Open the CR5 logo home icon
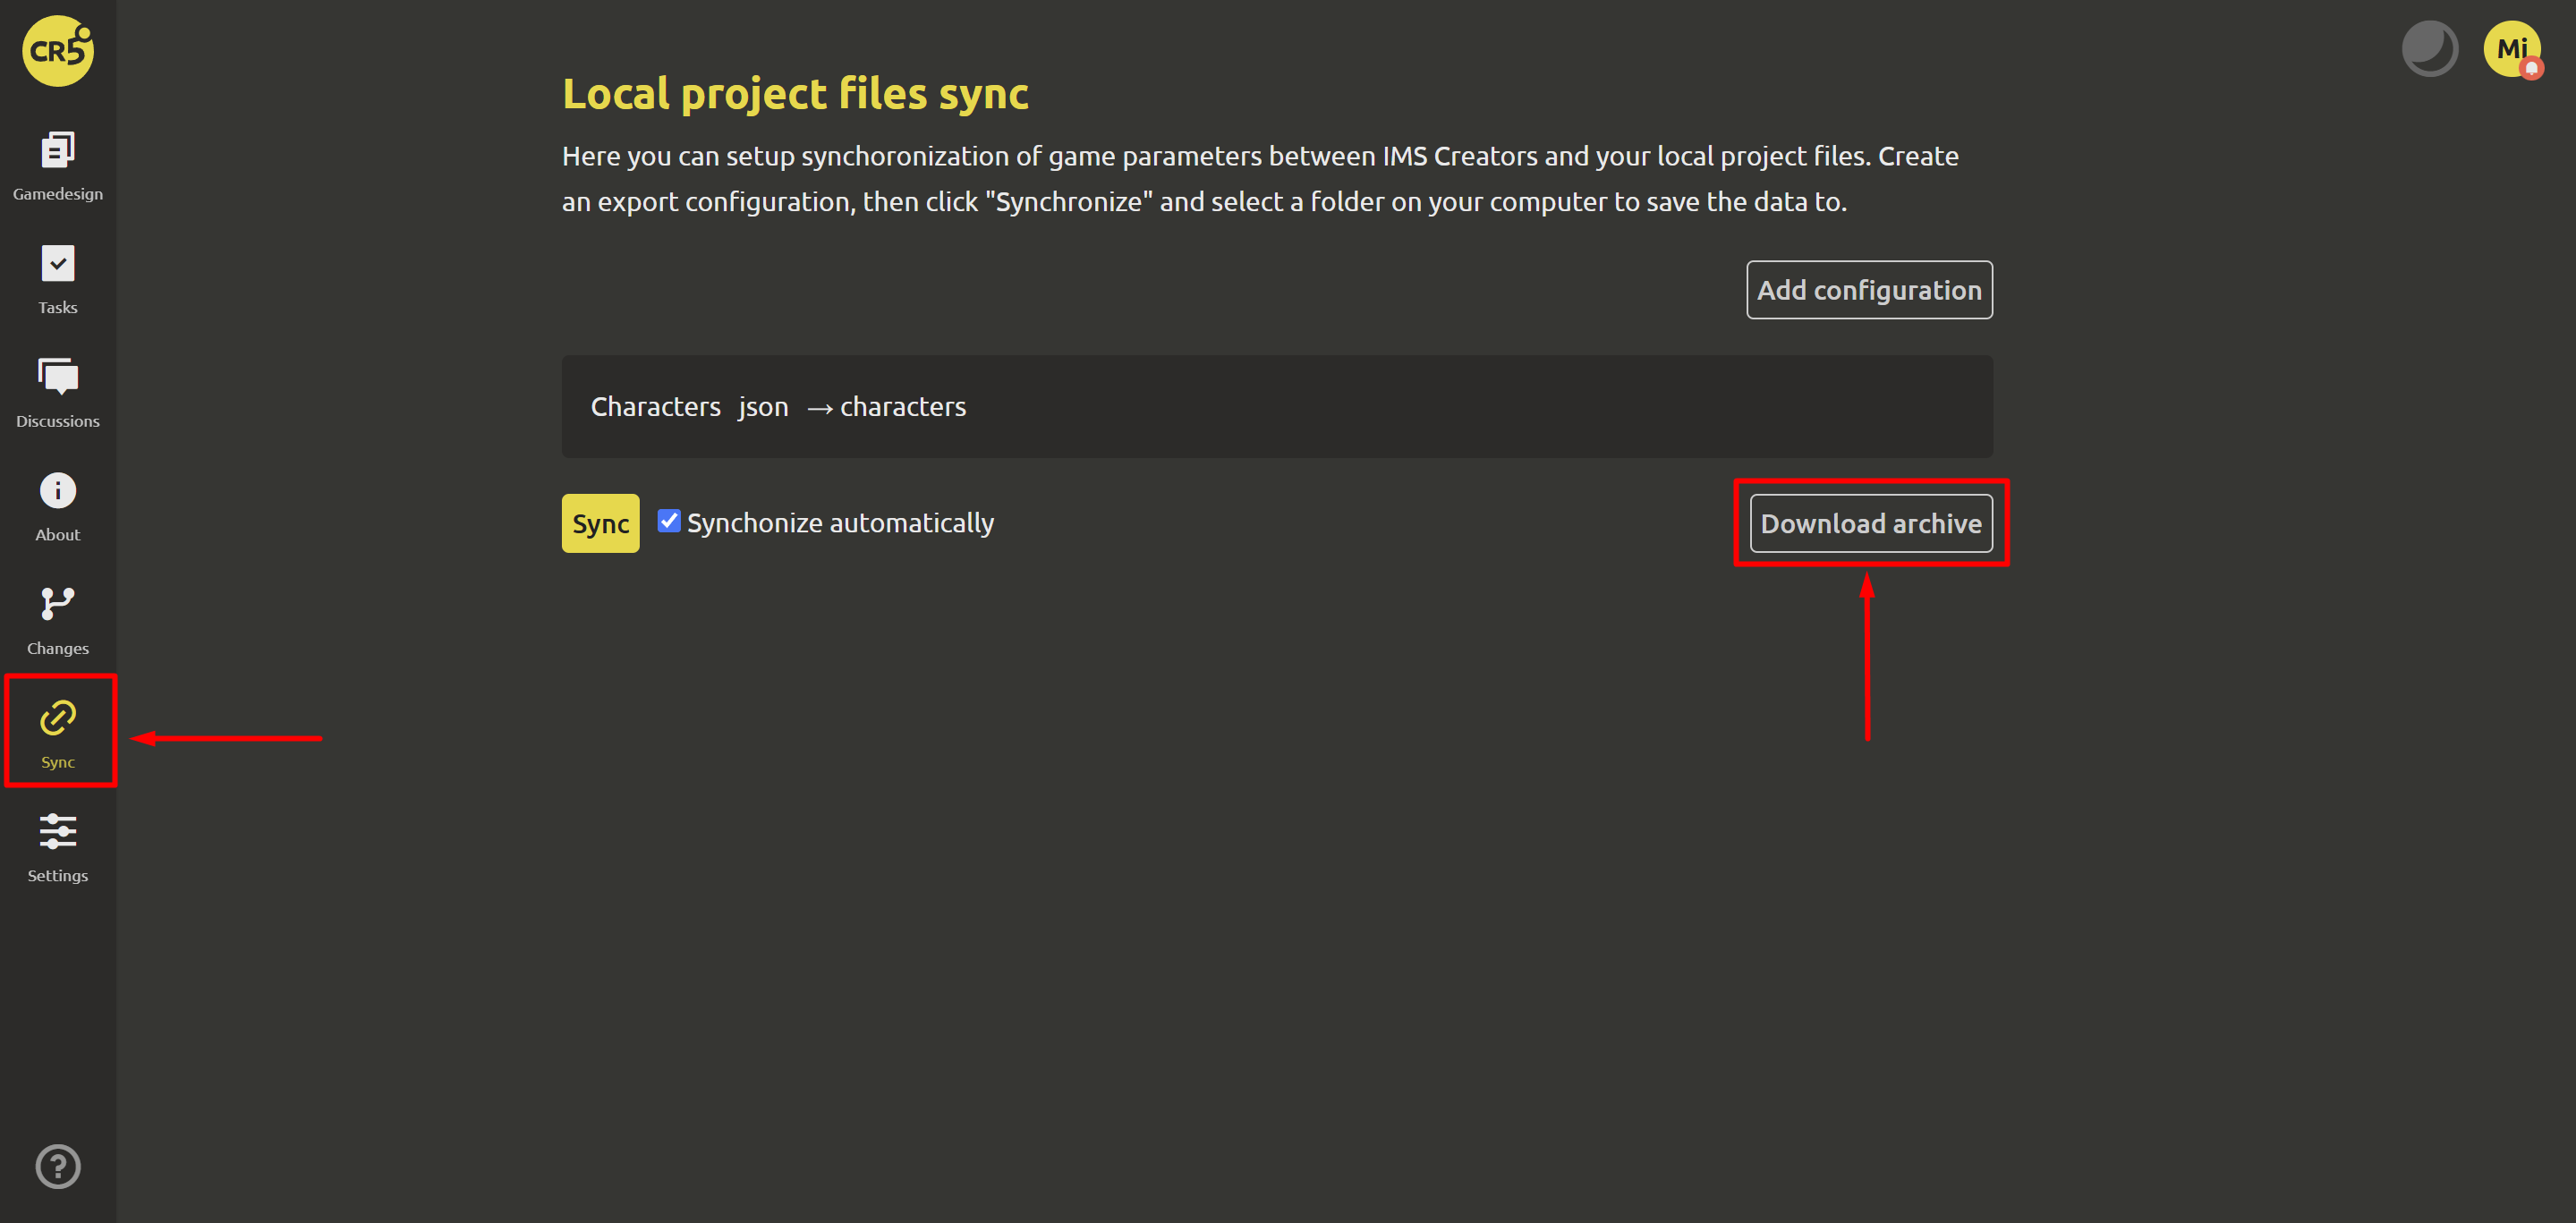Screen dimensions: 2576x1223 coord(58,51)
